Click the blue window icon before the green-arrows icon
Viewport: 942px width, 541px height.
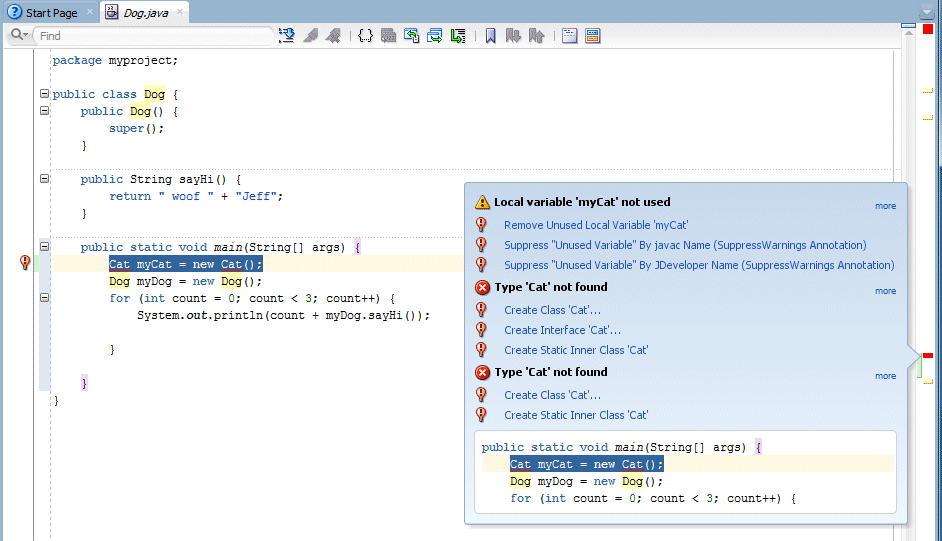(x=412, y=36)
